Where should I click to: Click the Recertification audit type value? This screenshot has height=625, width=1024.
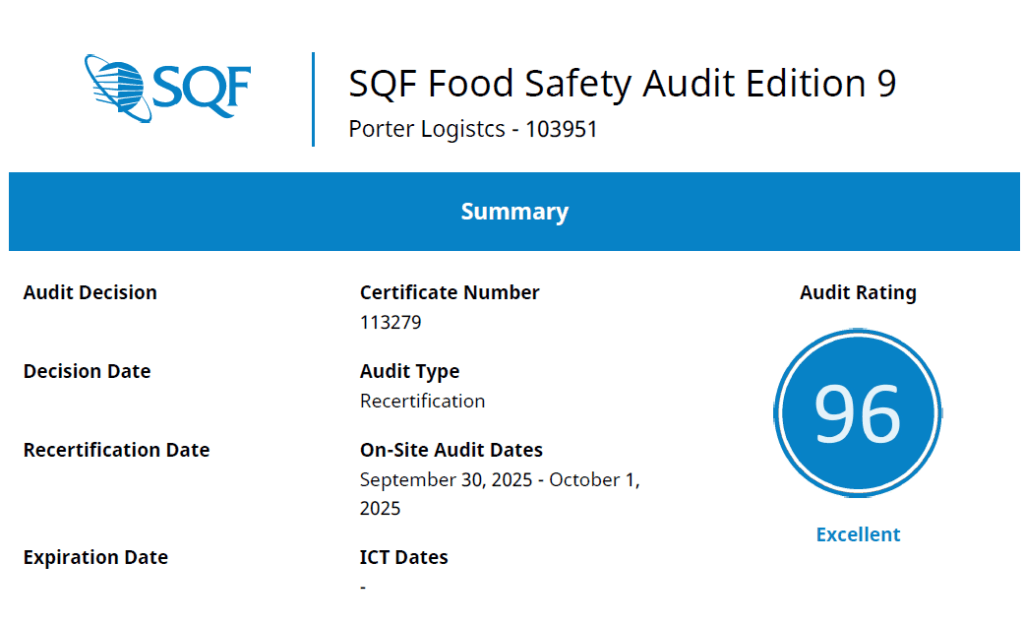[x=422, y=401]
